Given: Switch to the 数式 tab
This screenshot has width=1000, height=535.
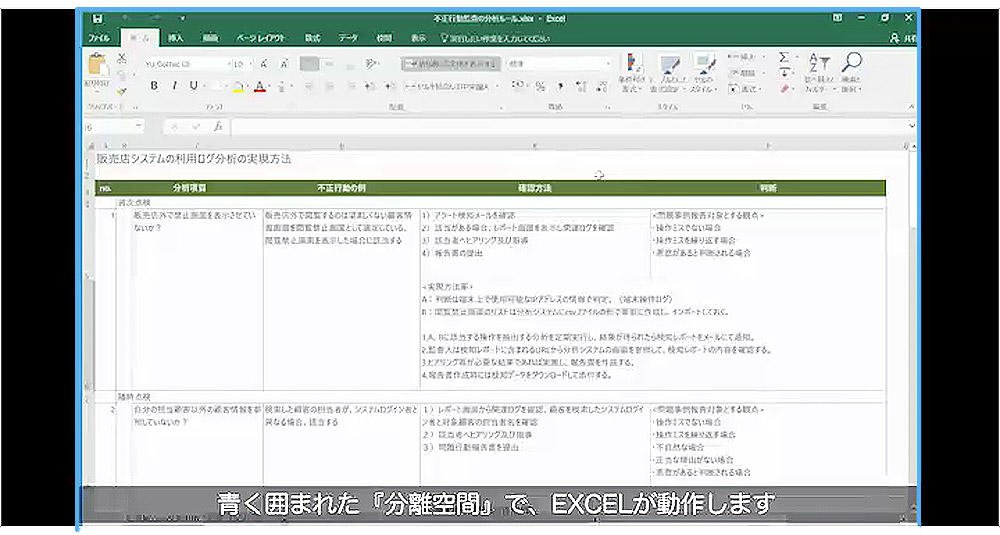Looking at the screenshot, I should (x=312, y=38).
